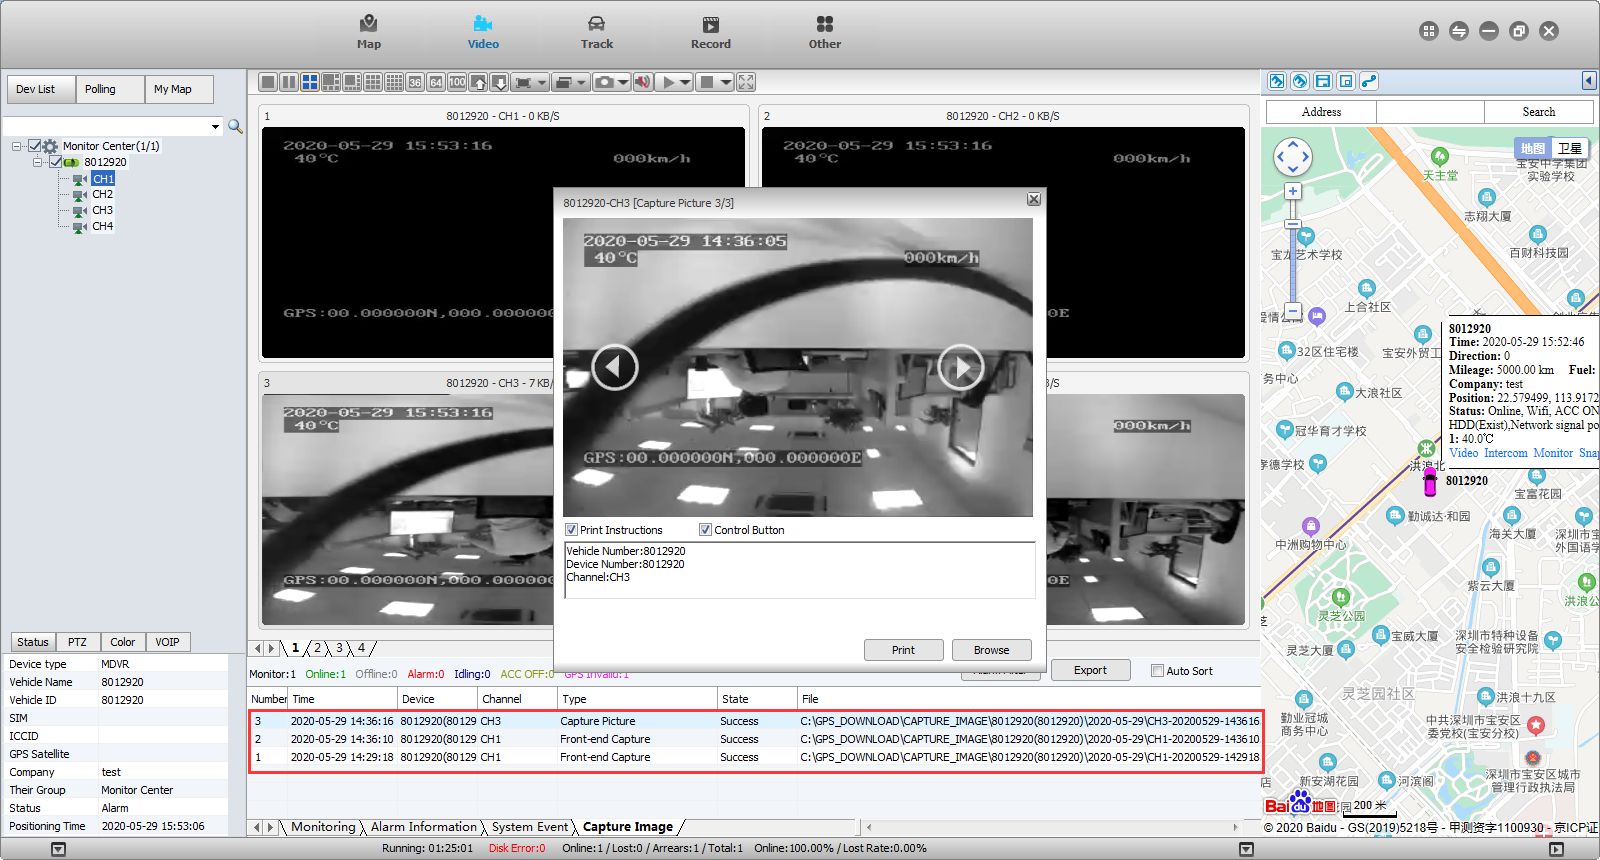Switch to the four-window grid layout
The height and width of the screenshot is (860, 1600).
[310, 82]
